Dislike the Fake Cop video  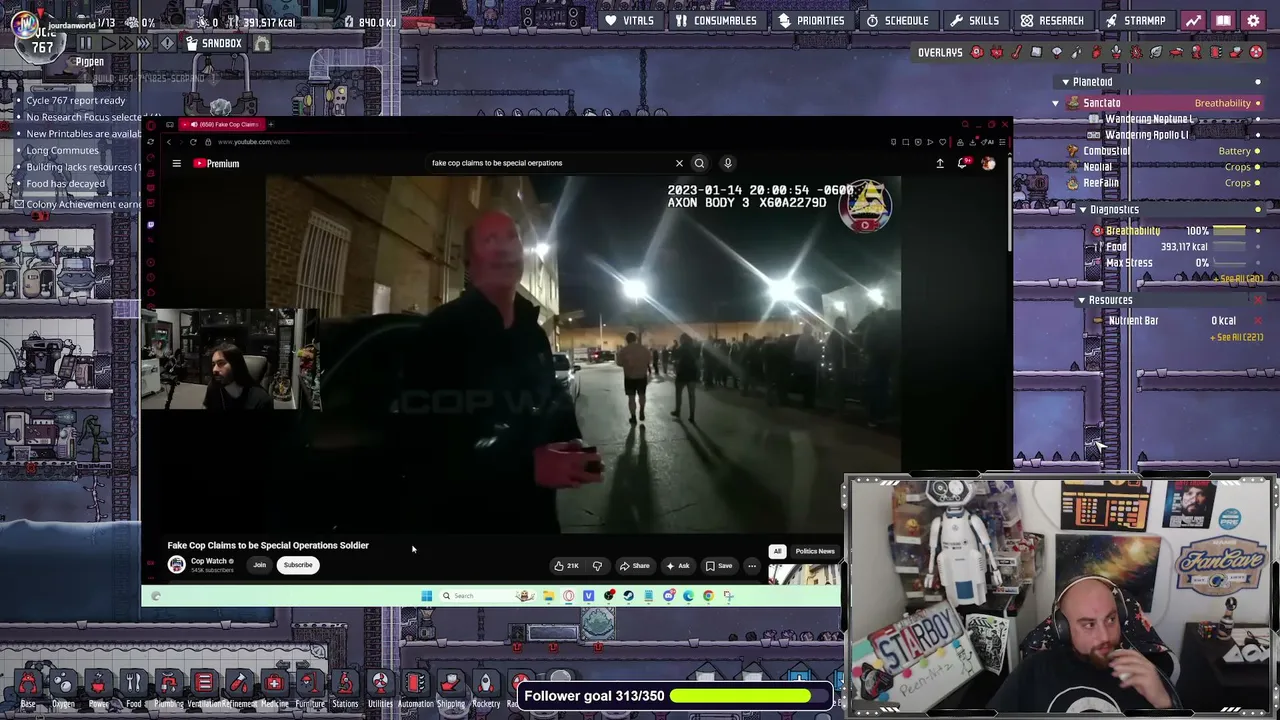[x=597, y=566]
